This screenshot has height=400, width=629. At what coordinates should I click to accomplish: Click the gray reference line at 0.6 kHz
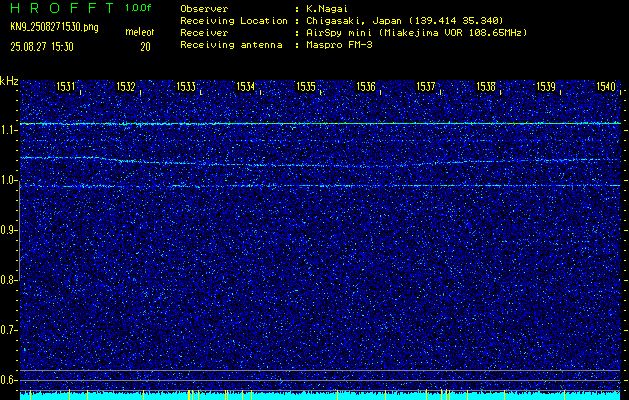(320, 380)
